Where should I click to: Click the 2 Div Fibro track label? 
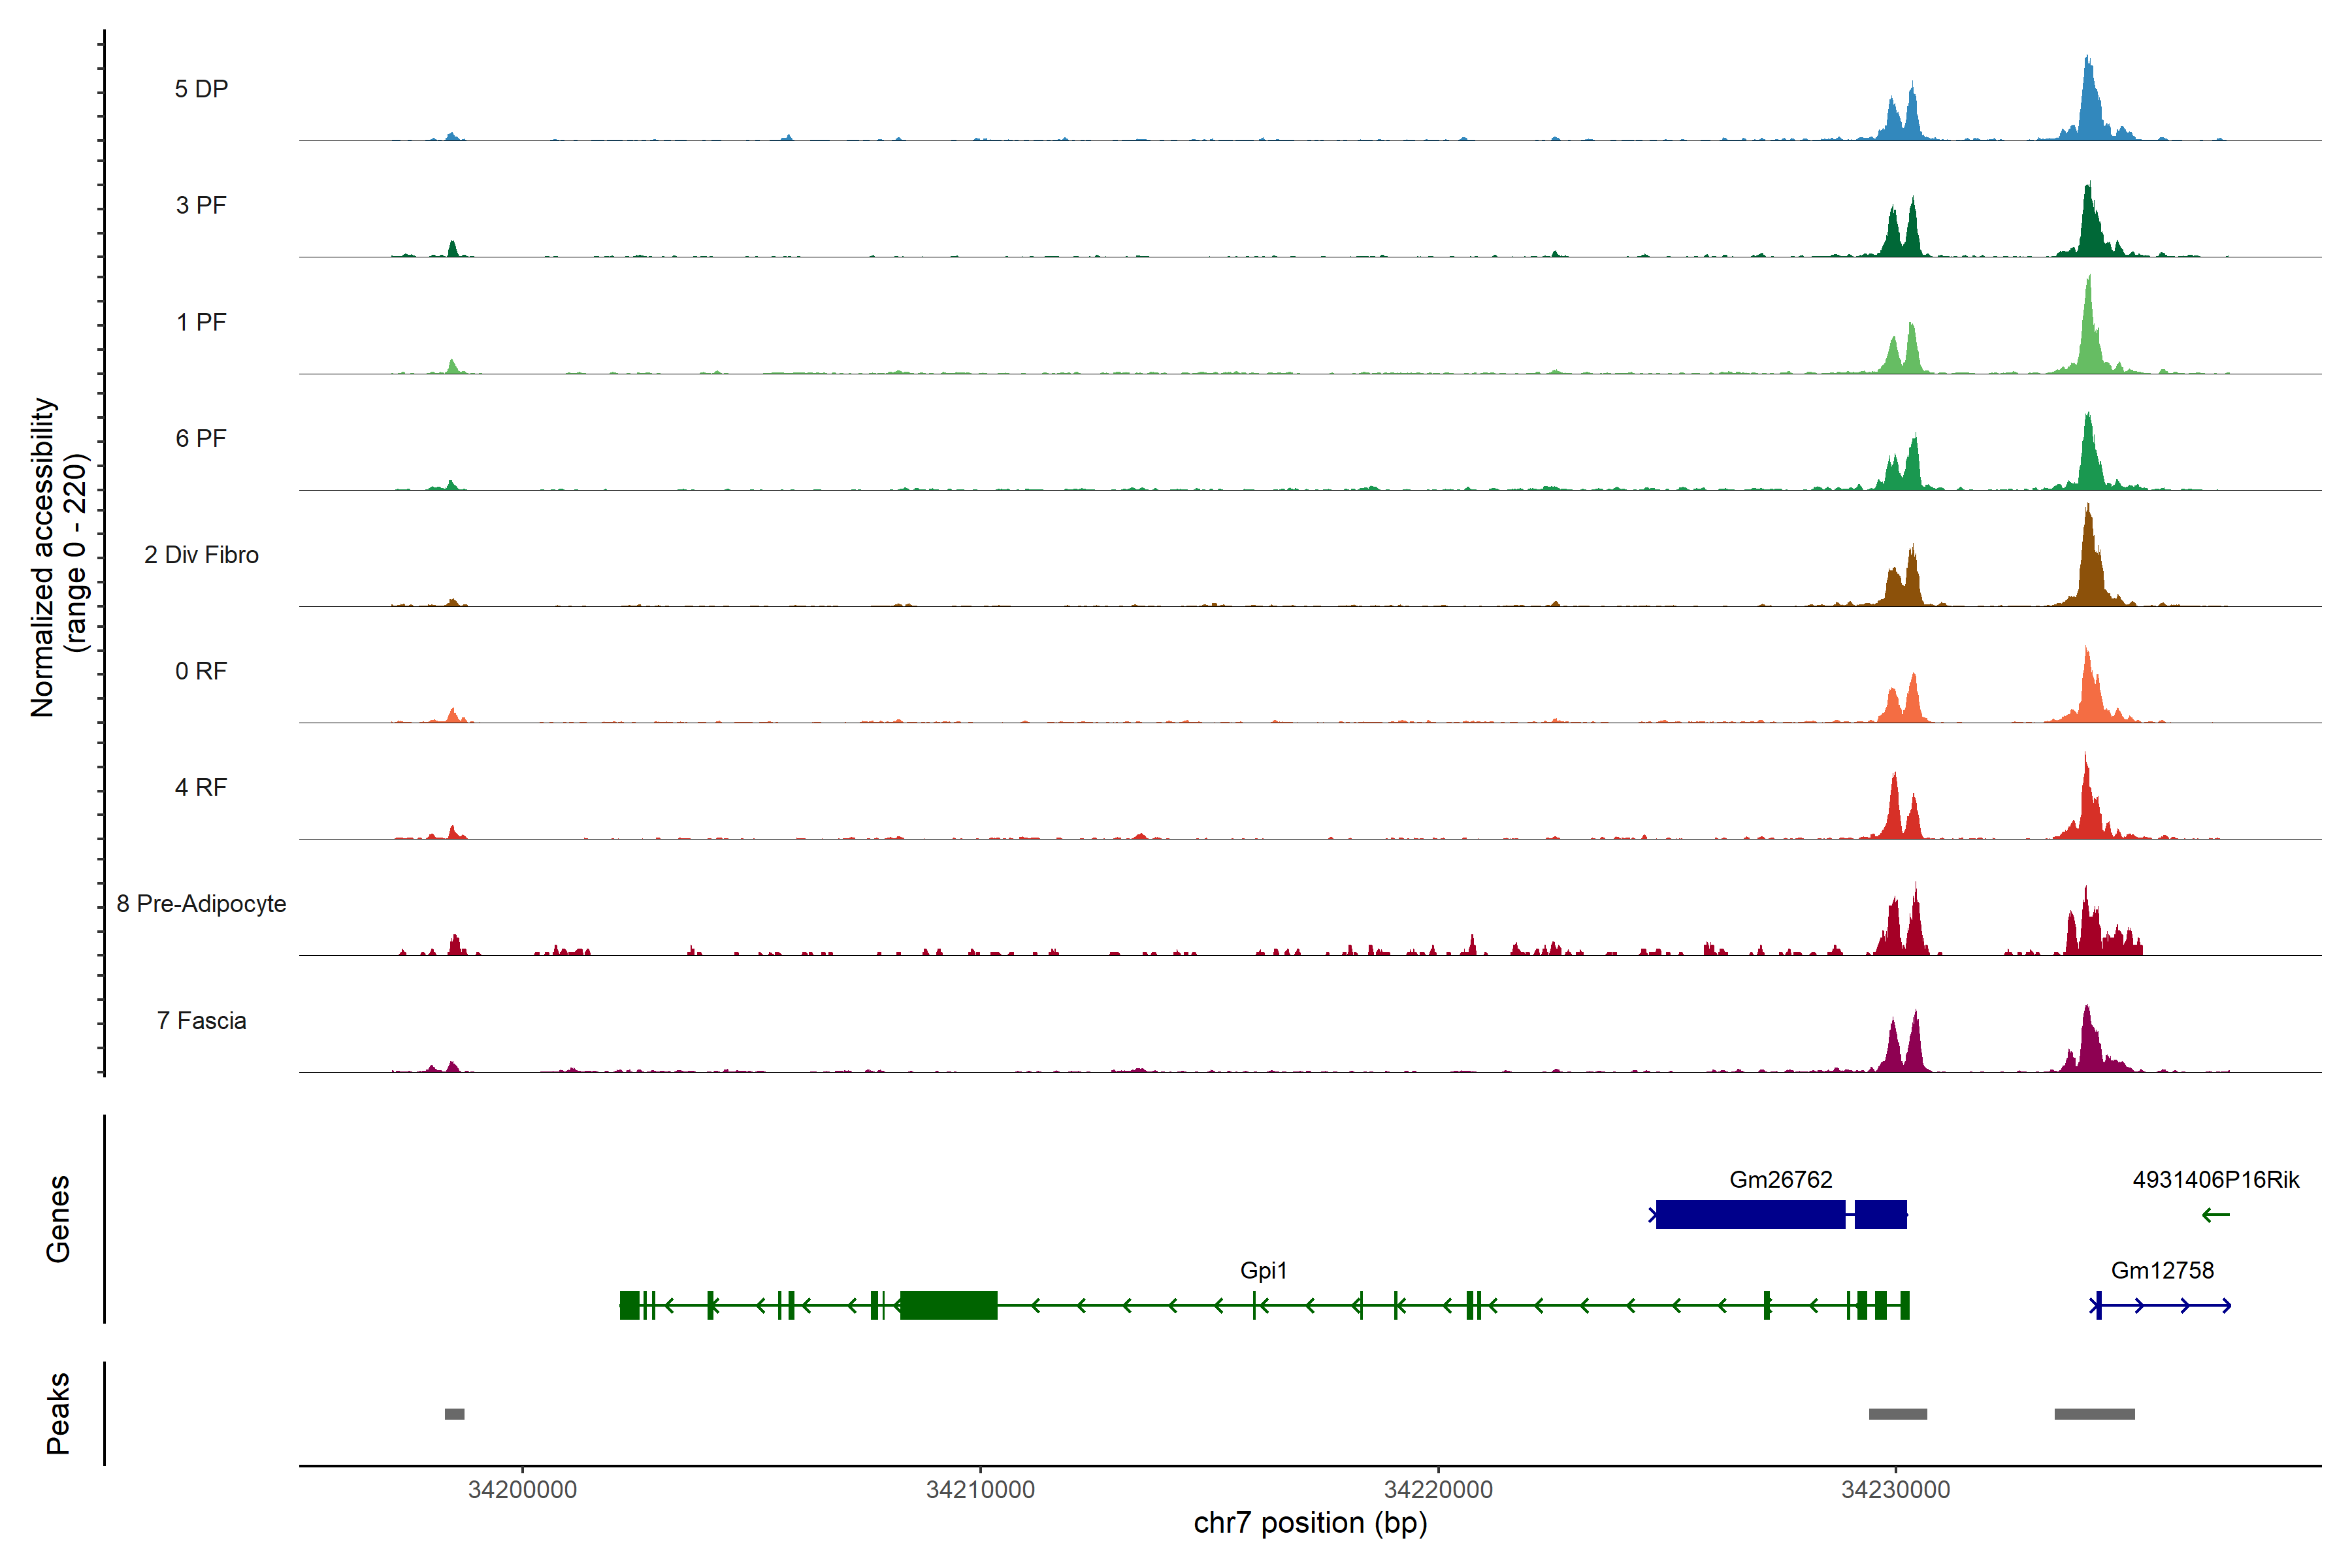[201, 555]
